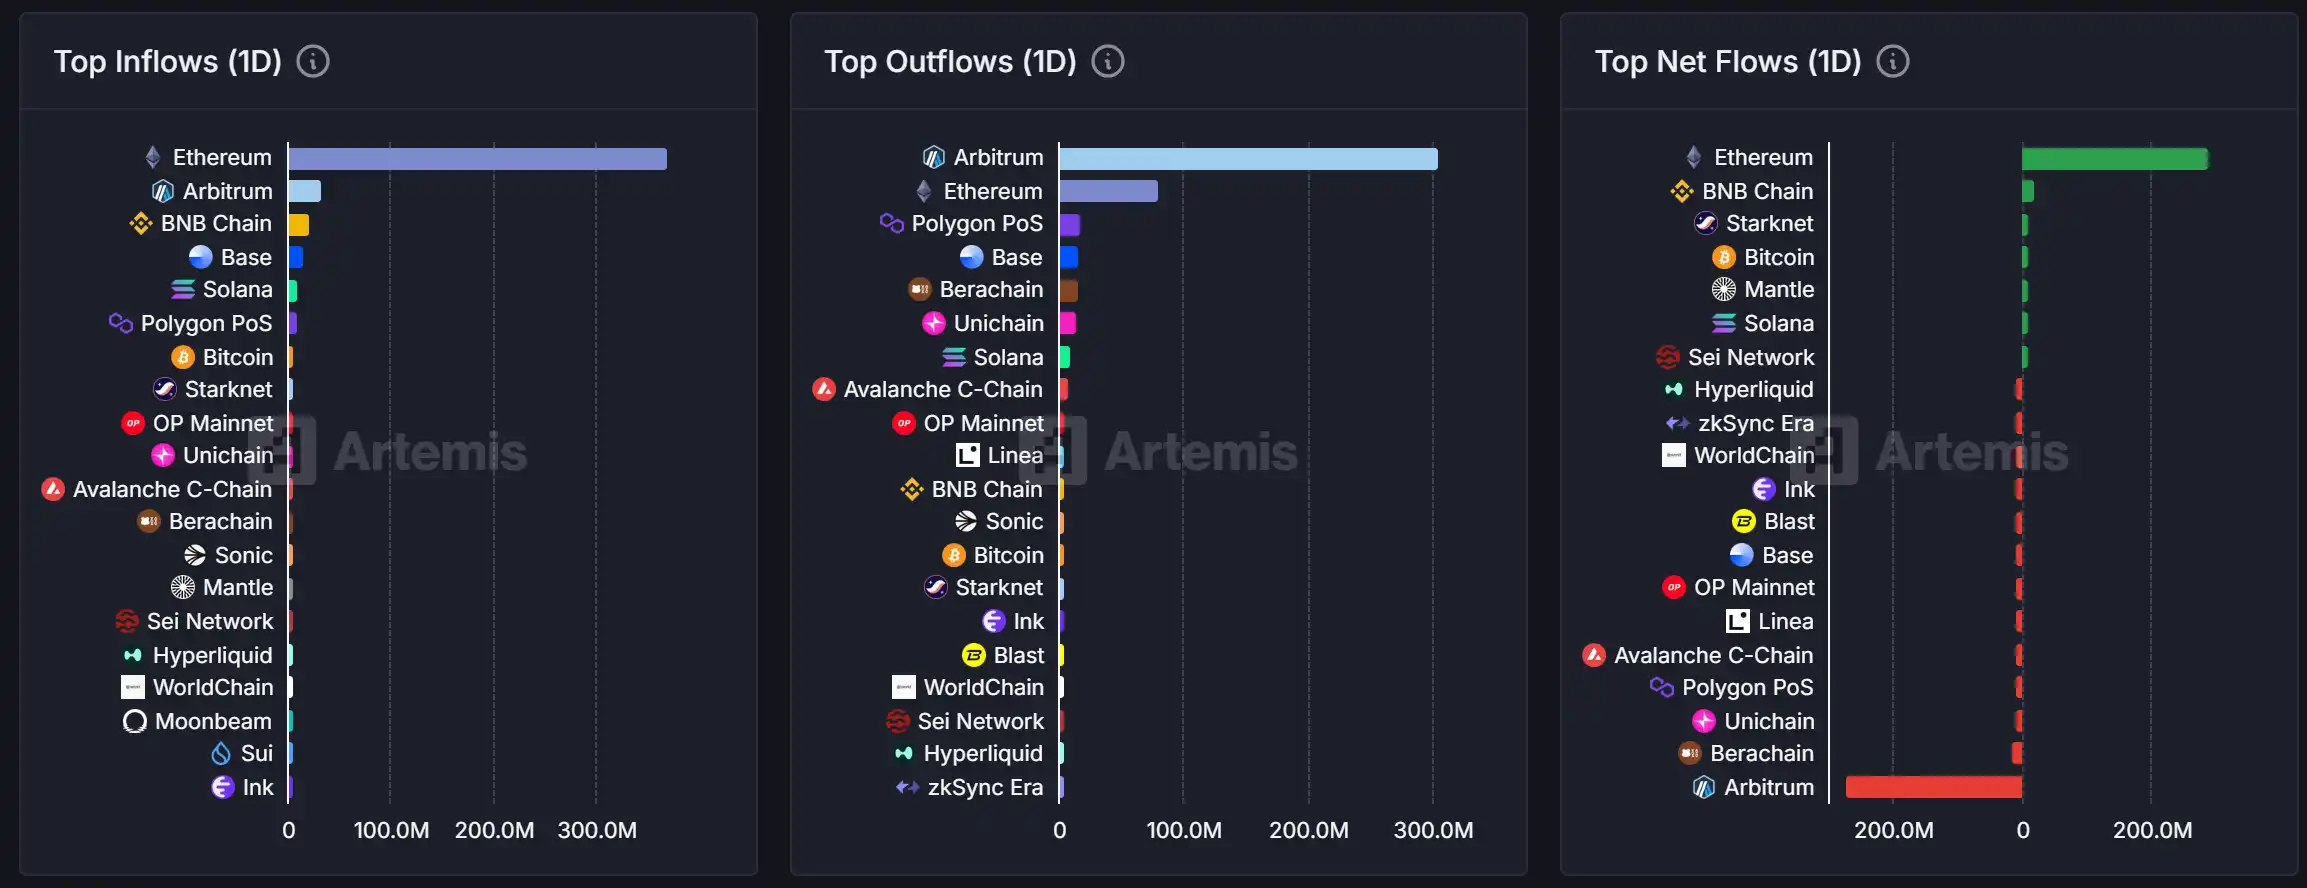Click the BNB Chain logo in the Top Net Flows chart
The height and width of the screenshot is (888, 2307).
pyautogui.click(x=1682, y=191)
